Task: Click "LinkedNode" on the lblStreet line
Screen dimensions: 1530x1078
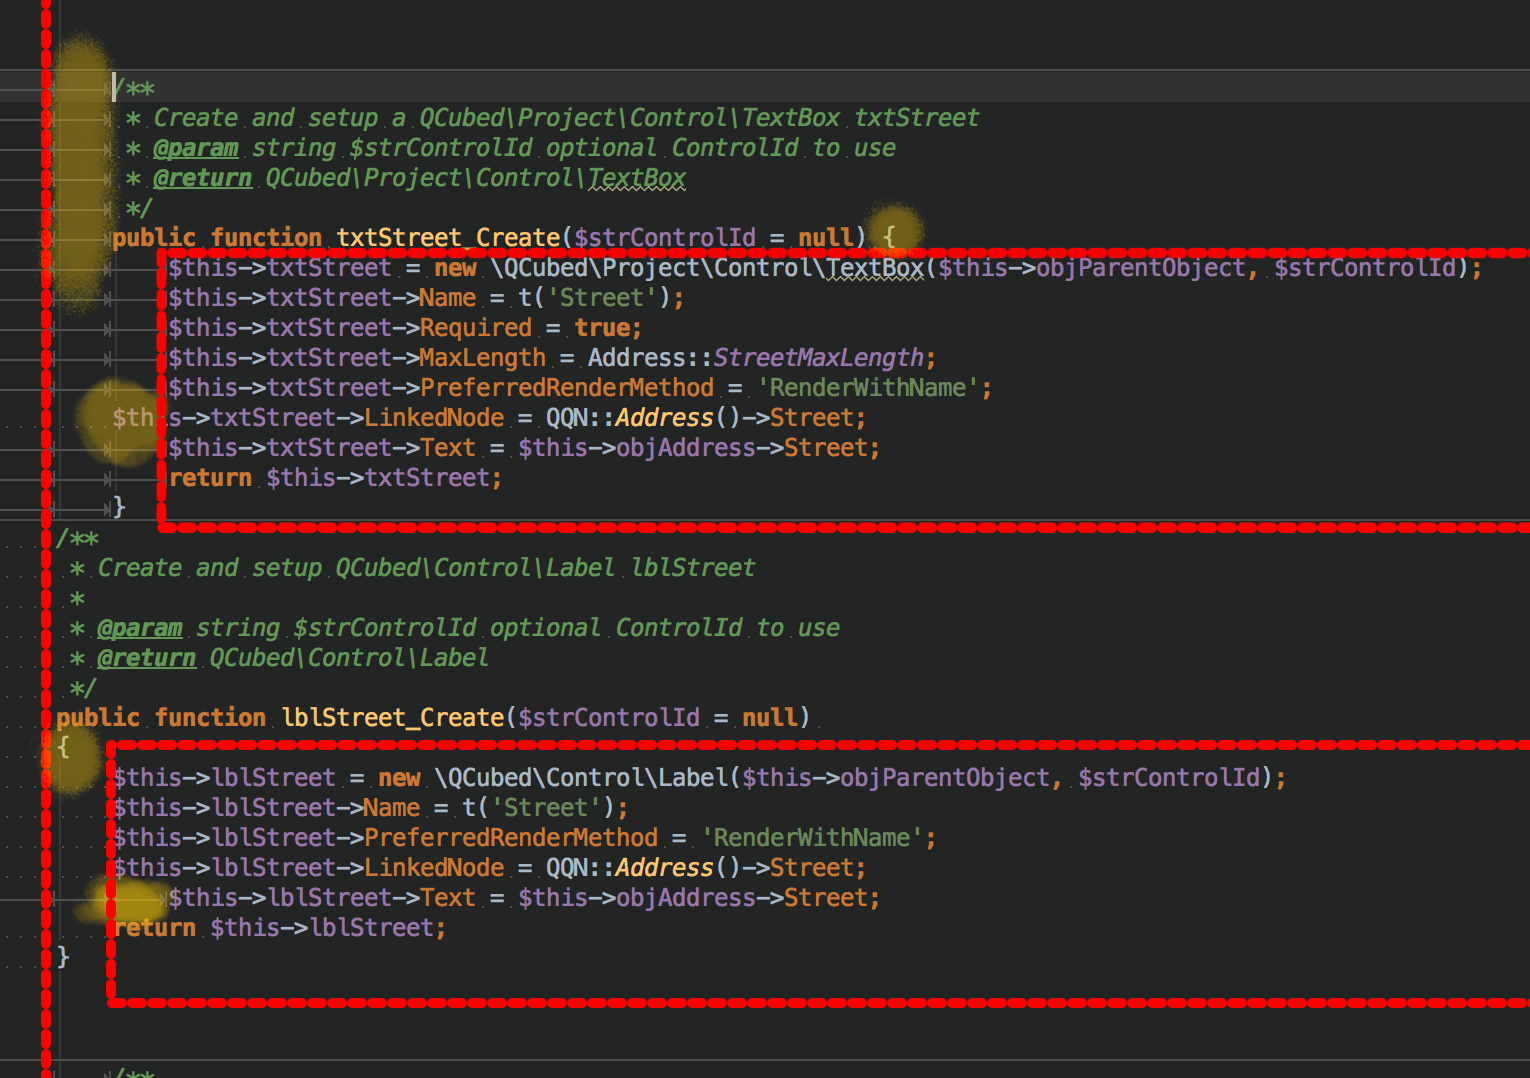Action: 434,868
